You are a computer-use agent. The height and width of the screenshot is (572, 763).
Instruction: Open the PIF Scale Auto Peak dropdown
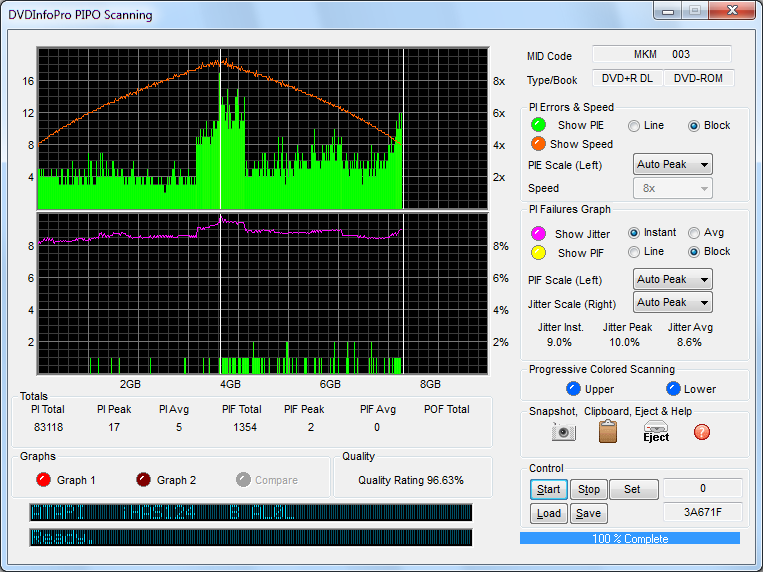pyautogui.click(x=672, y=279)
